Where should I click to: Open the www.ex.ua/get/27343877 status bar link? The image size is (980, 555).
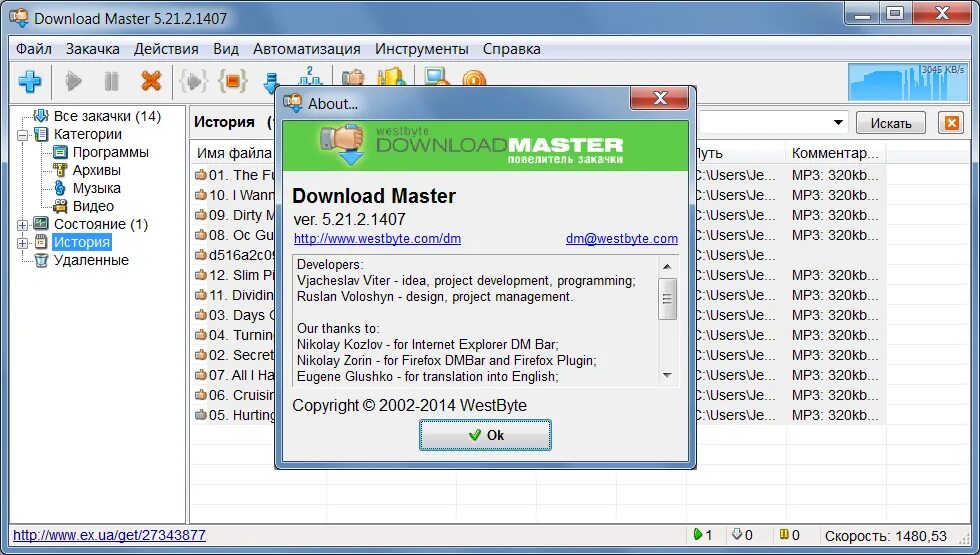(x=109, y=535)
